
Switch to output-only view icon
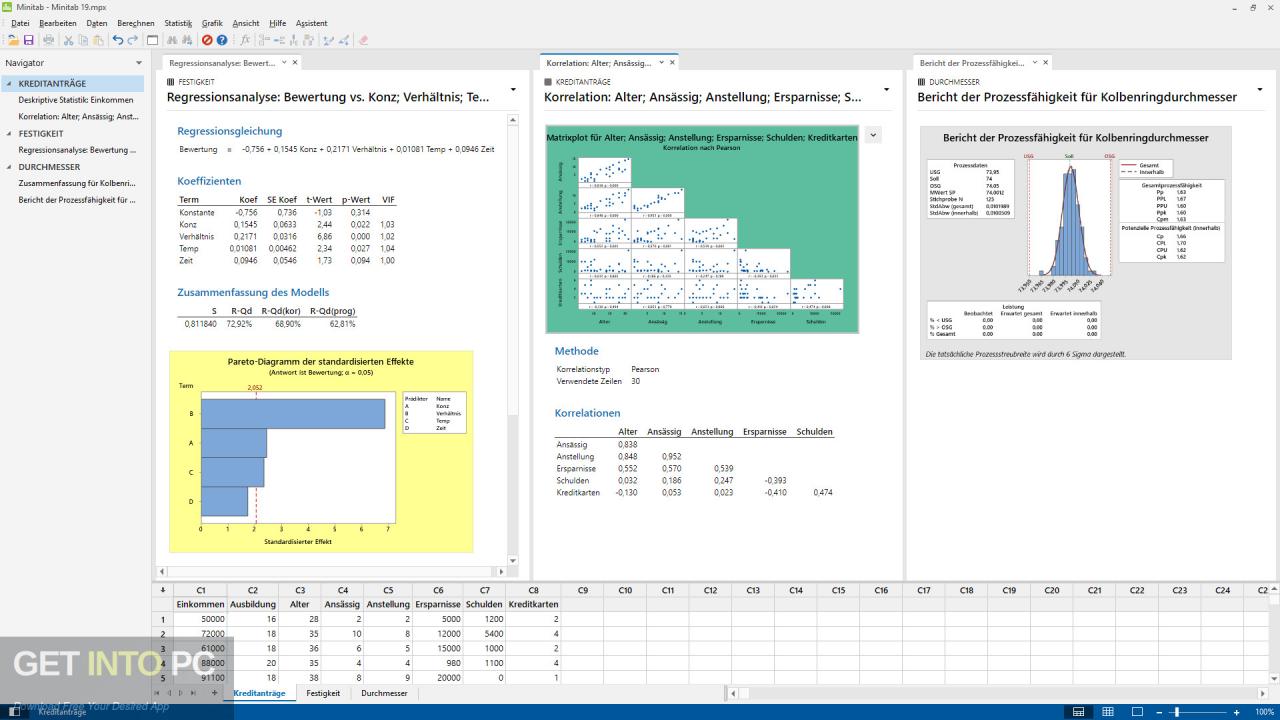tap(1137, 712)
